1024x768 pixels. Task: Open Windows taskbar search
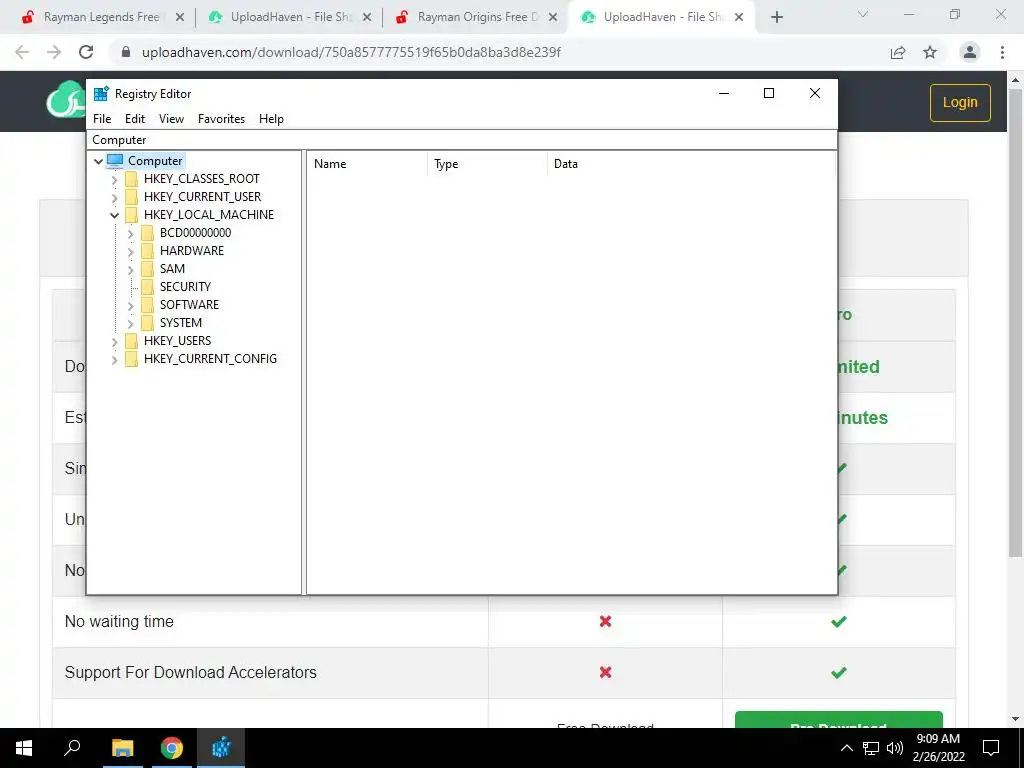pos(72,747)
